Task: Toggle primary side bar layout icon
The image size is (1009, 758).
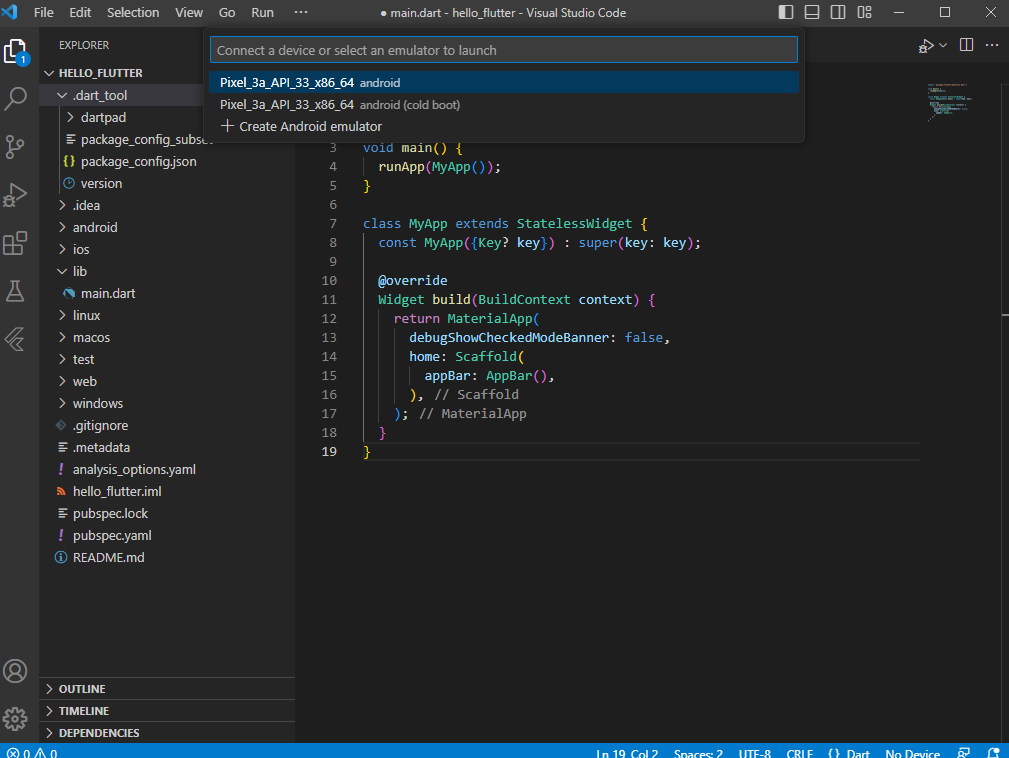Action: pyautogui.click(x=786, y=12)
